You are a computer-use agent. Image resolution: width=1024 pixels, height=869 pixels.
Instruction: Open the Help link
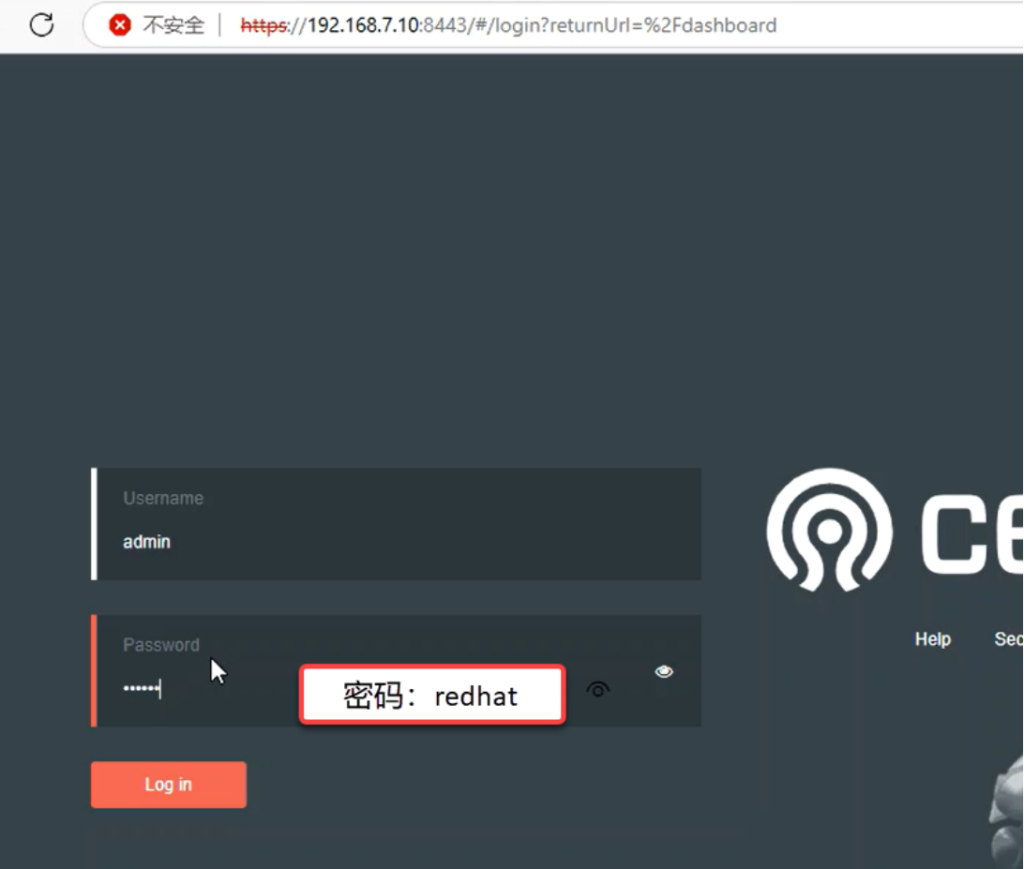(932, 639)
